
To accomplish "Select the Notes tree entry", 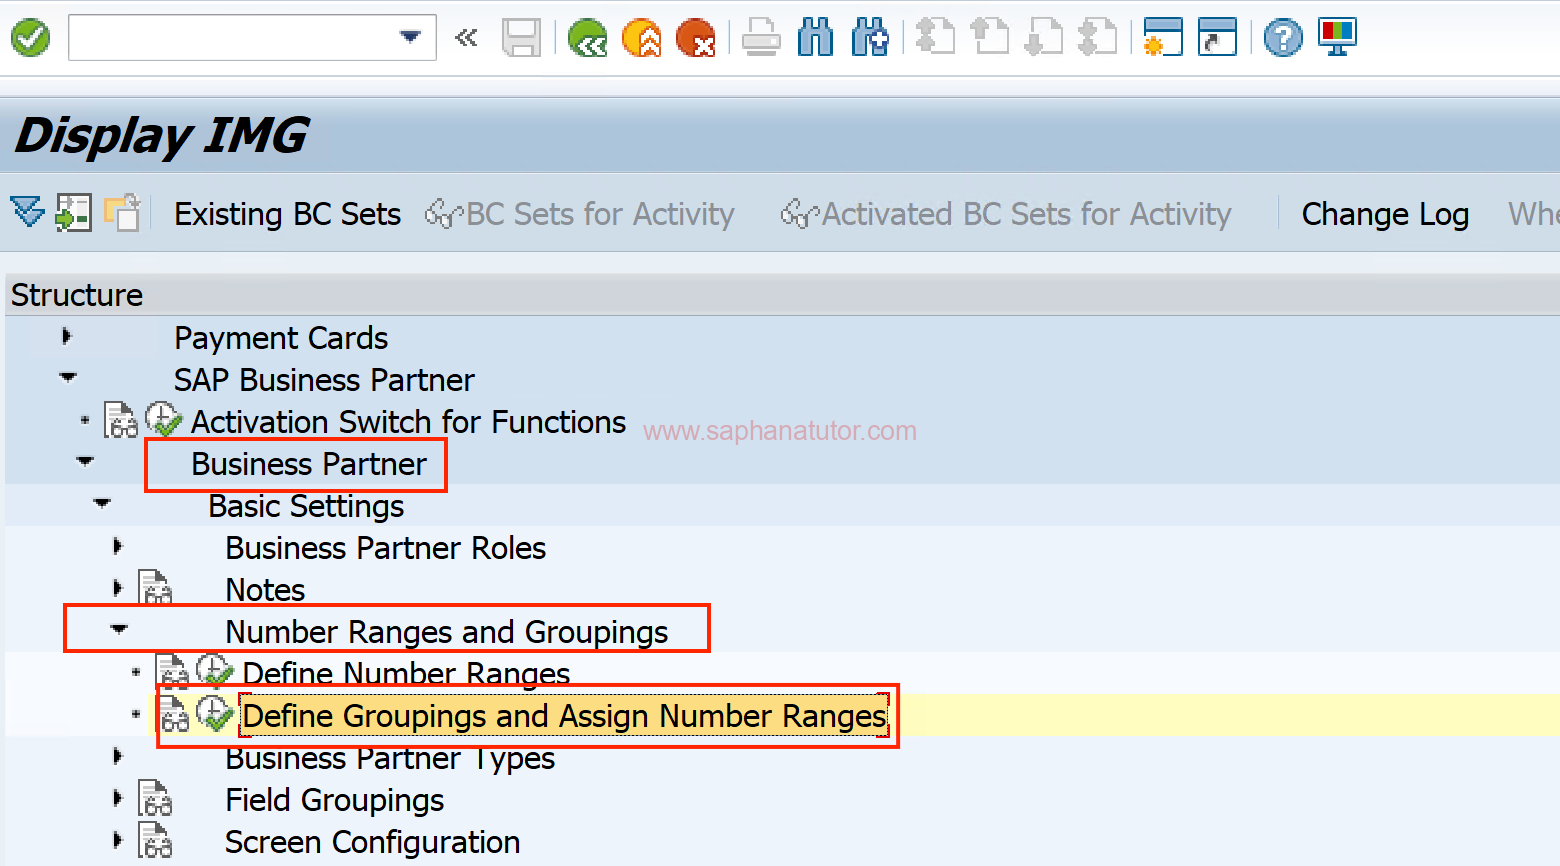I will (x=265, y=590).
